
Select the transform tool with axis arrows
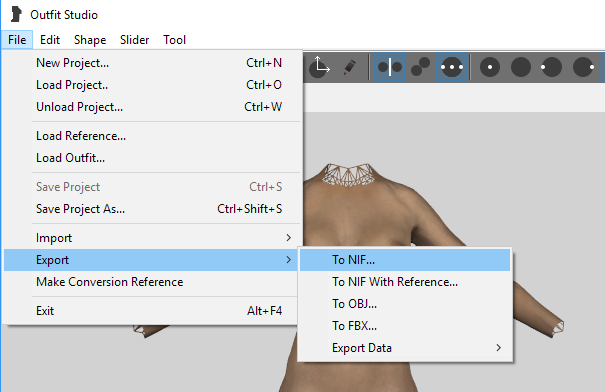click(320, 67)
